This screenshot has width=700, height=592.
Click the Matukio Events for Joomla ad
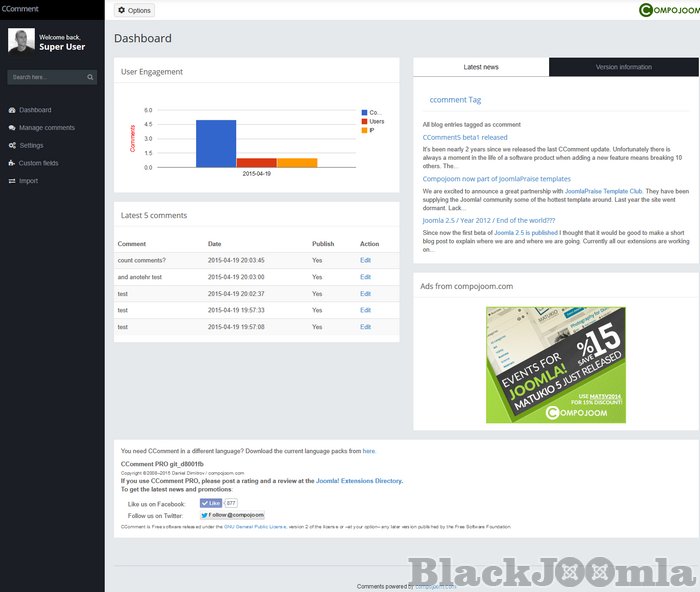point(555,364)
